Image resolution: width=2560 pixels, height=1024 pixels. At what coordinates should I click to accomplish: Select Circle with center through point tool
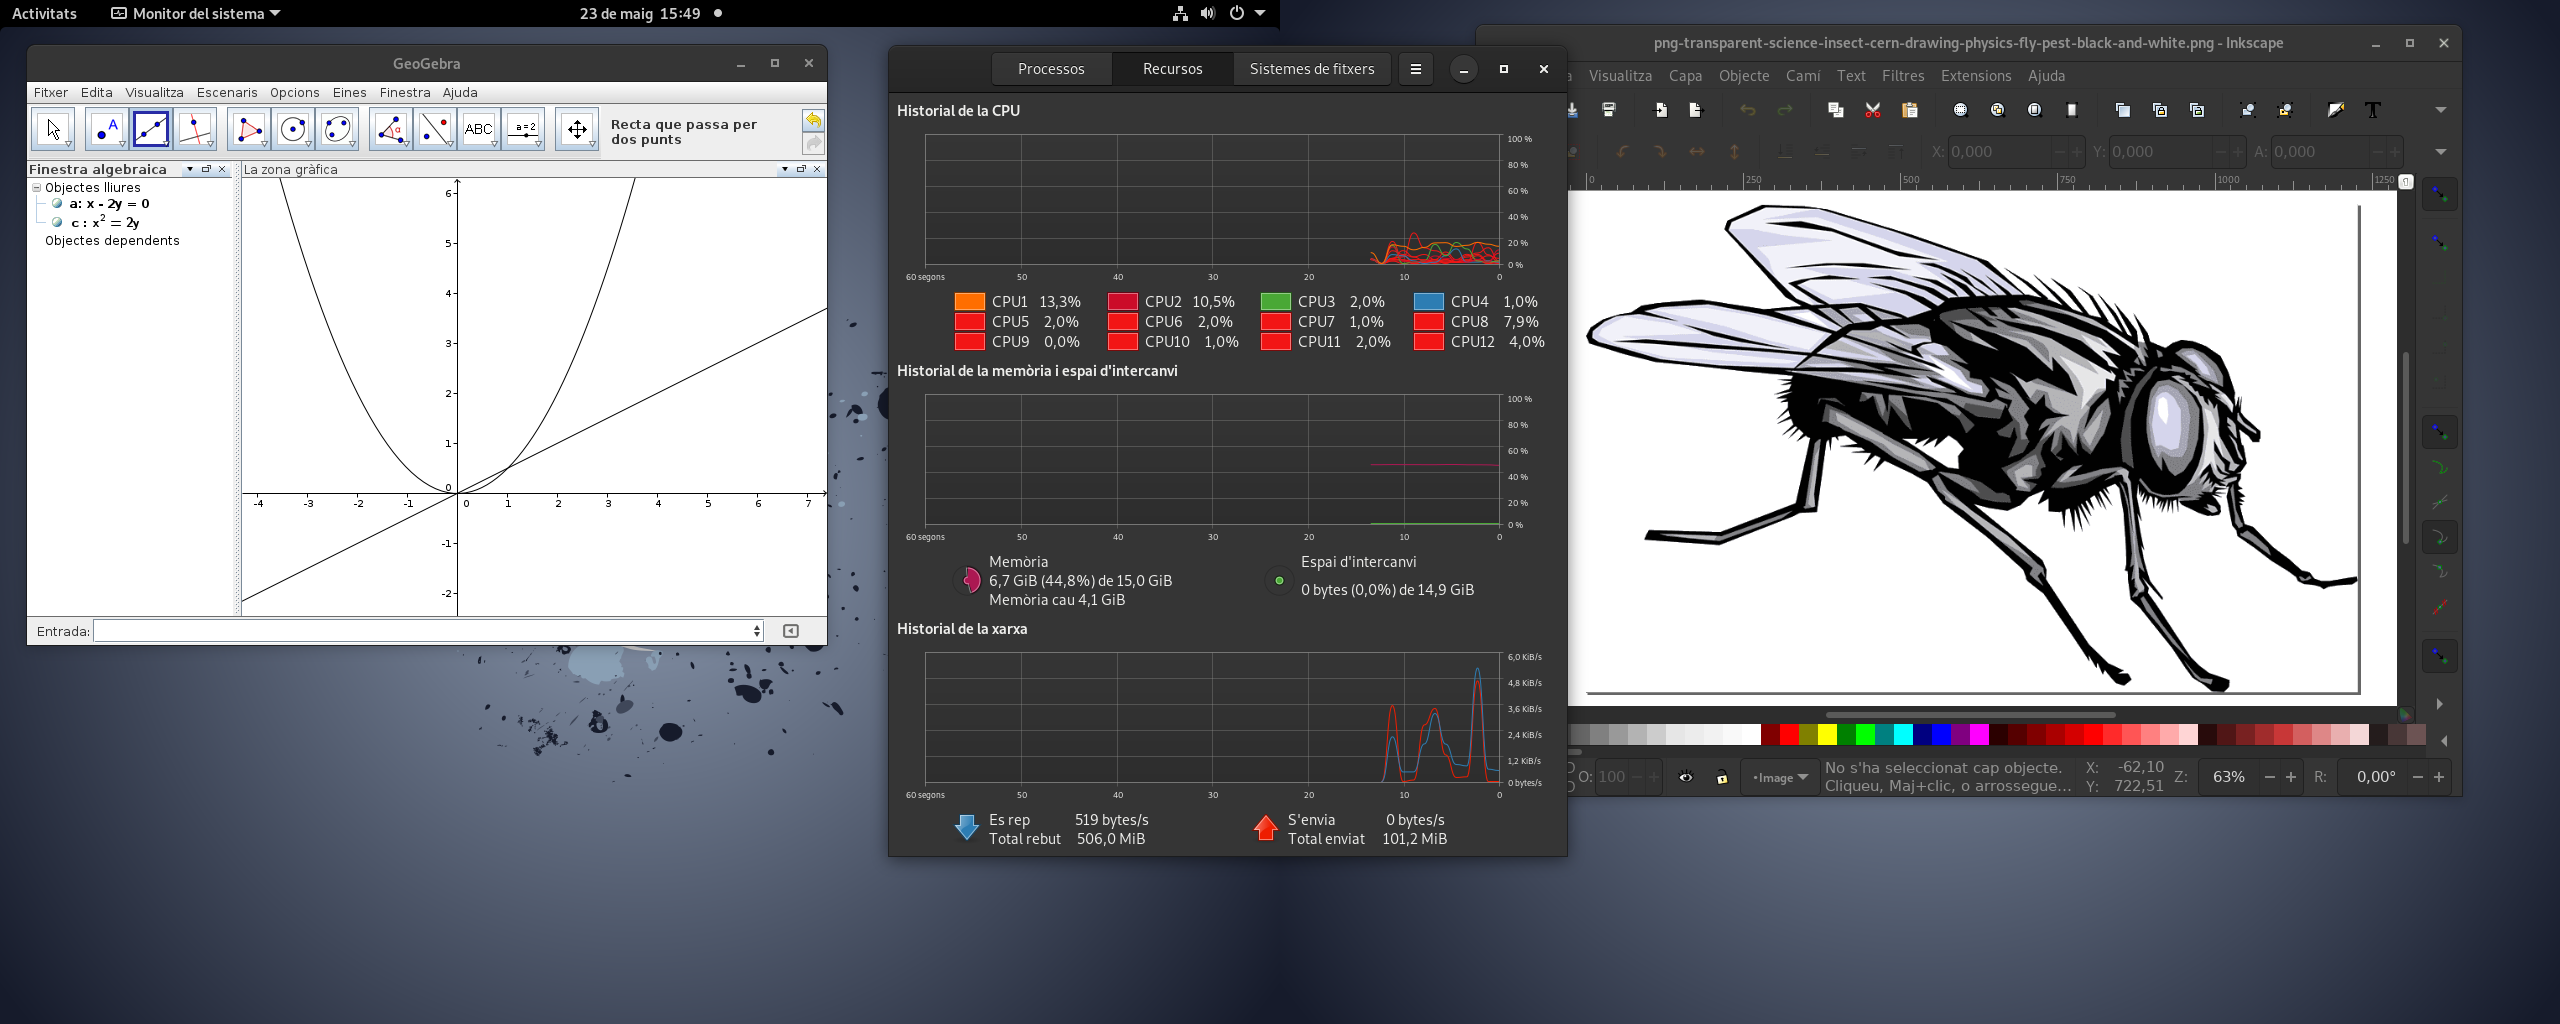coord(293,129)
